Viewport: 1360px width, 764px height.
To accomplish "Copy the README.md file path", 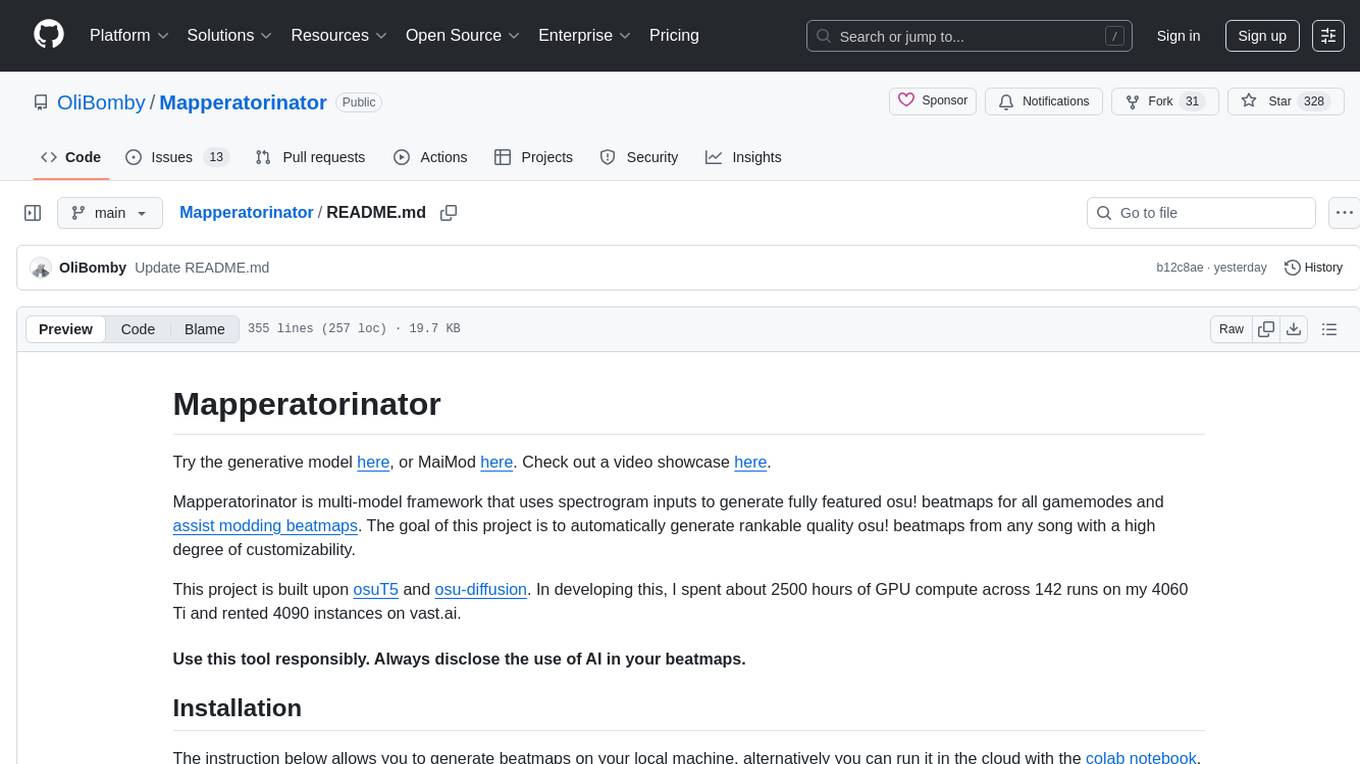I will (449, 213).
